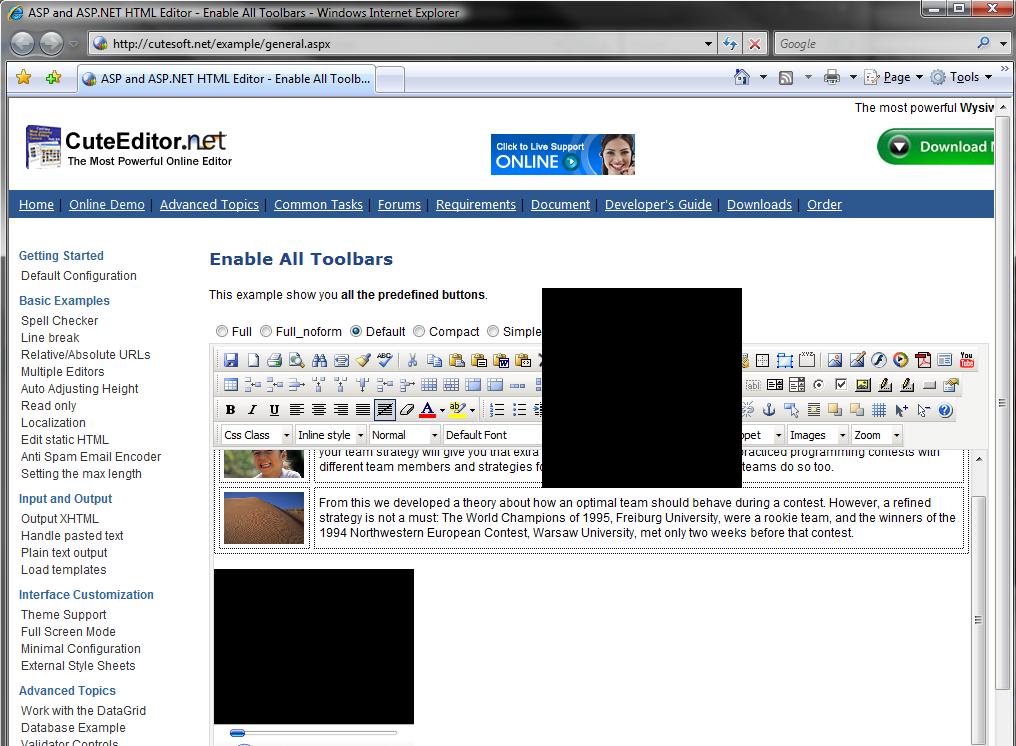
Task: Click the Remove Format eraser icon
Action: coord(407,410)
